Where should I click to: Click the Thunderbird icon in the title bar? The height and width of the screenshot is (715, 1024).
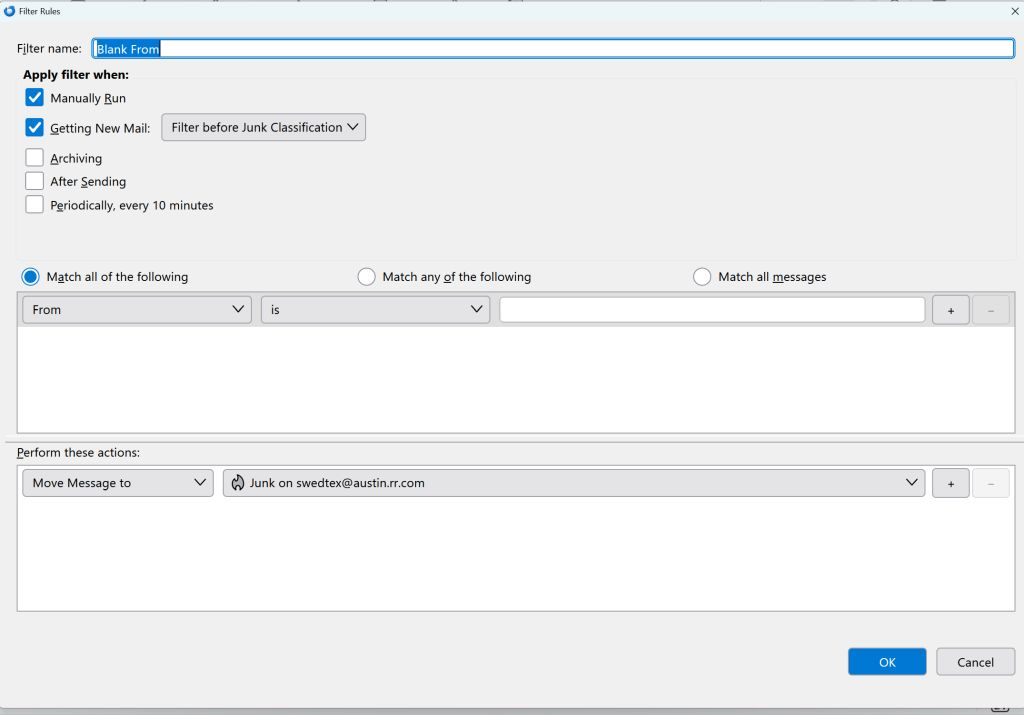[10, 11]
